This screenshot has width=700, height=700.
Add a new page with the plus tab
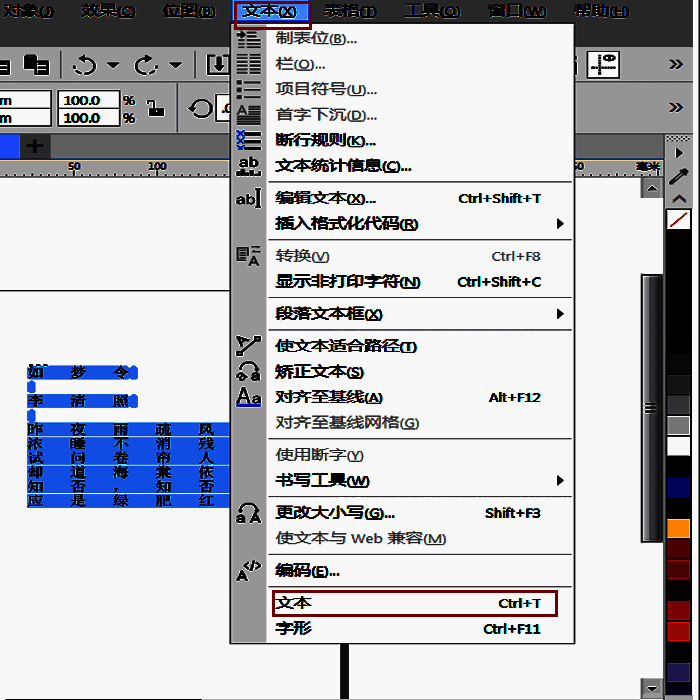click(35, 146)
